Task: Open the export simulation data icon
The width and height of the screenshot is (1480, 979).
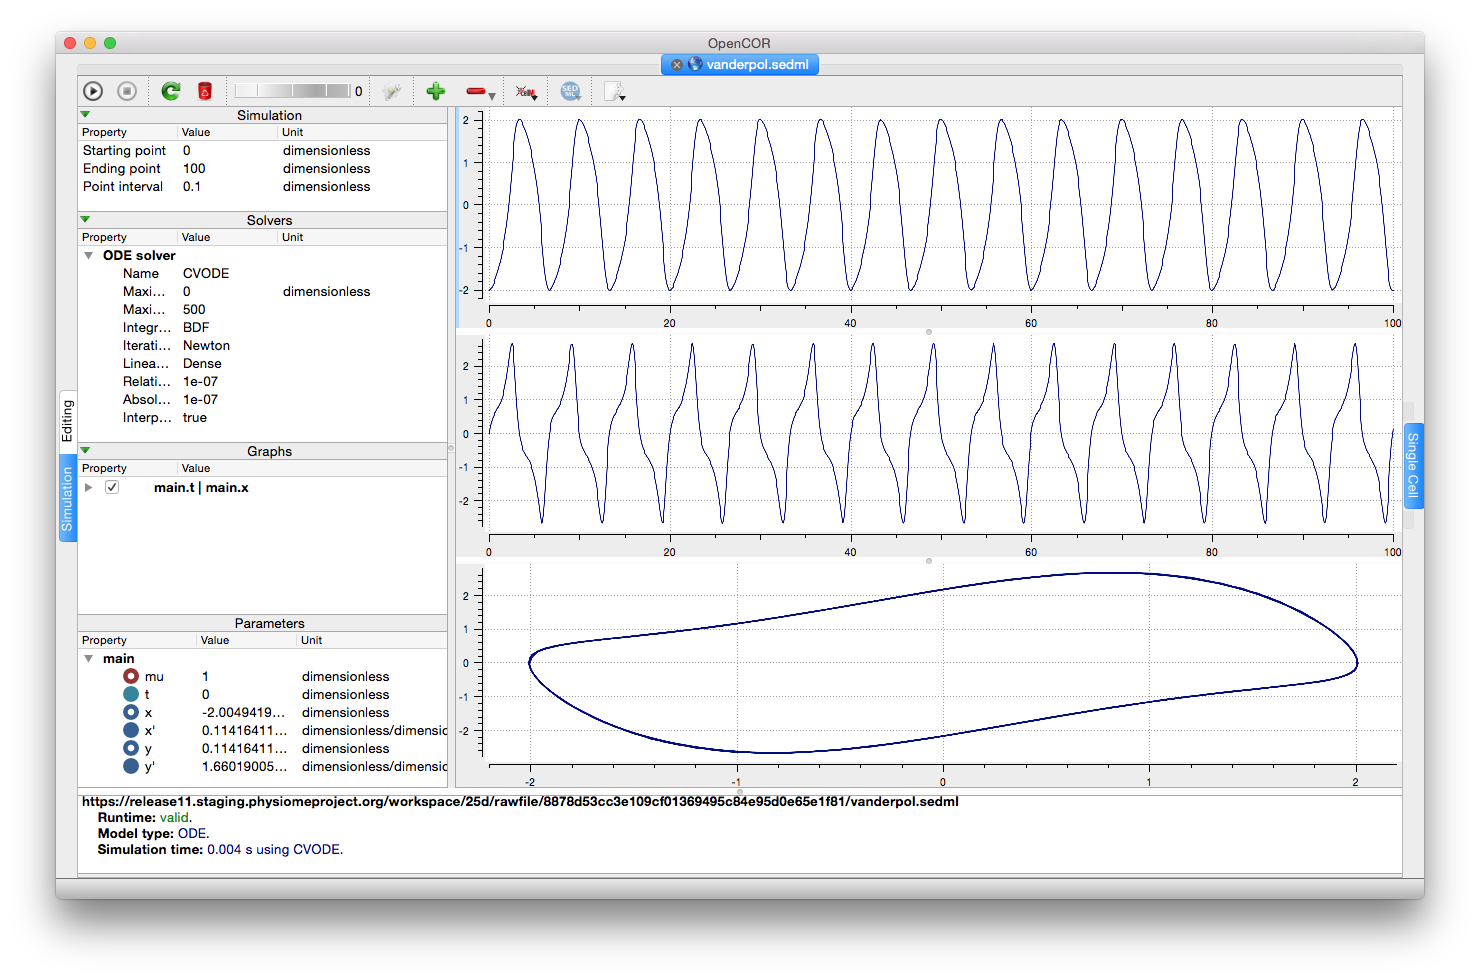Action: [x=614, y=92]
